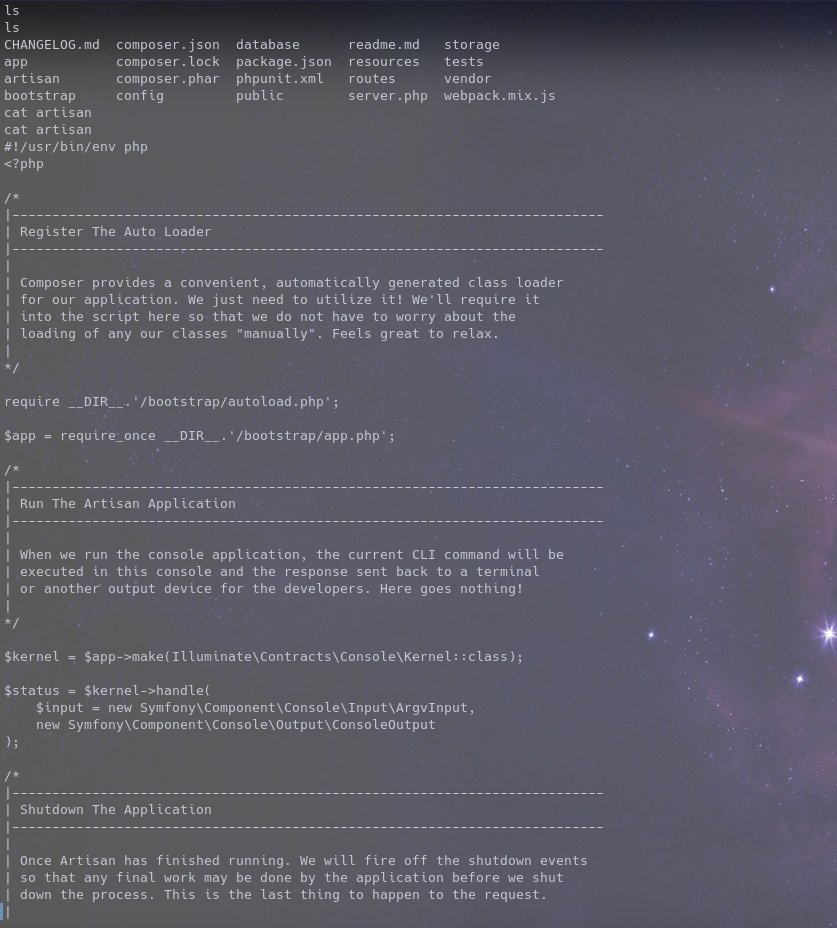Click server.php in the listing
This screenshot has height=928, width=837.
click(388, 96)
